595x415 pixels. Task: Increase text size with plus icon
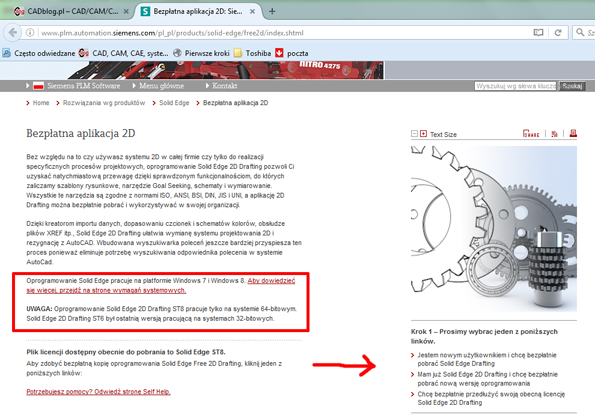click(423, 134)
